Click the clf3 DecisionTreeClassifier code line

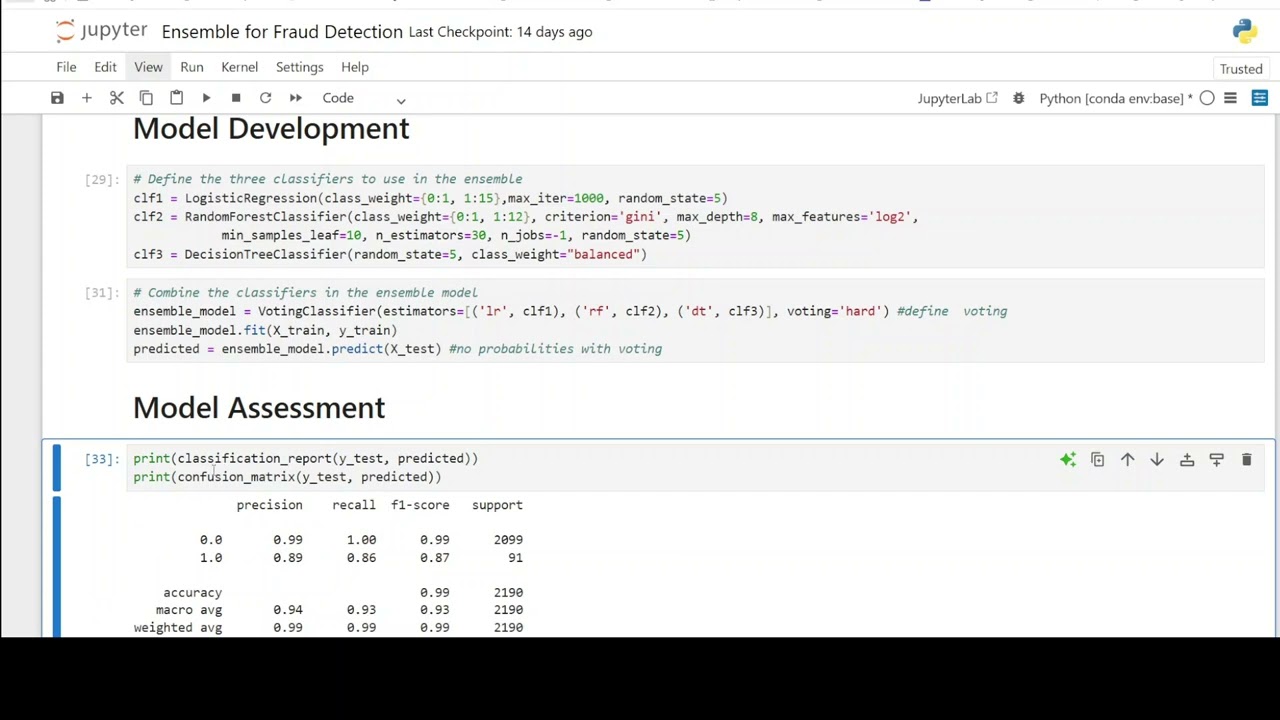(x=390, y=255)
